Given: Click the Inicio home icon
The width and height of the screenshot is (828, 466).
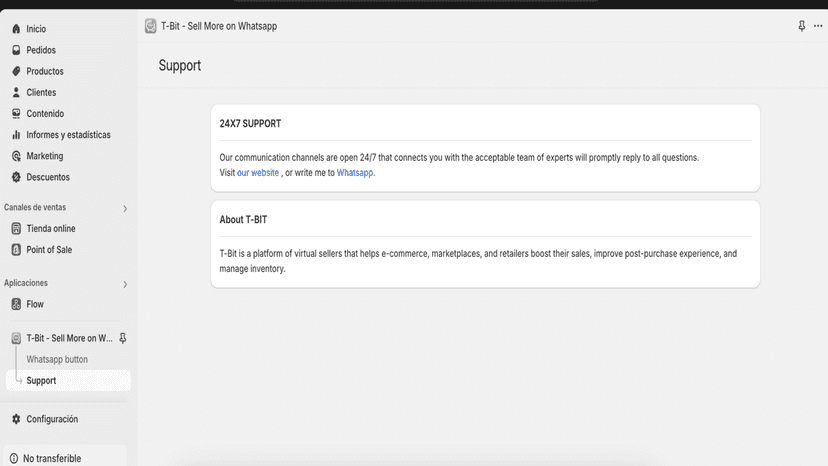Looking at the screenshot, I should [x=16, y=29].
